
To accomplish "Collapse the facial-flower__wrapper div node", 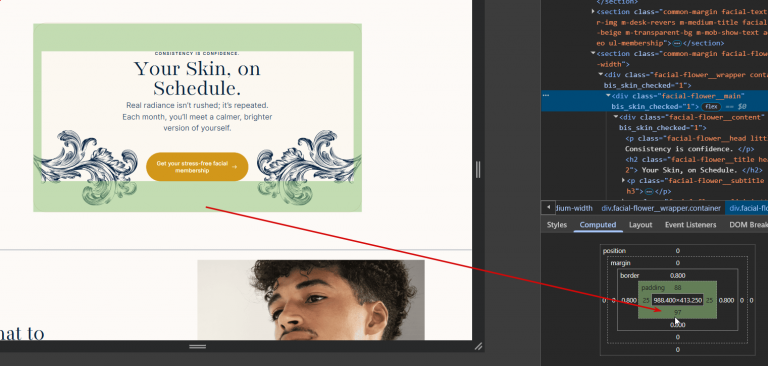I will click(x=601, y=75).
